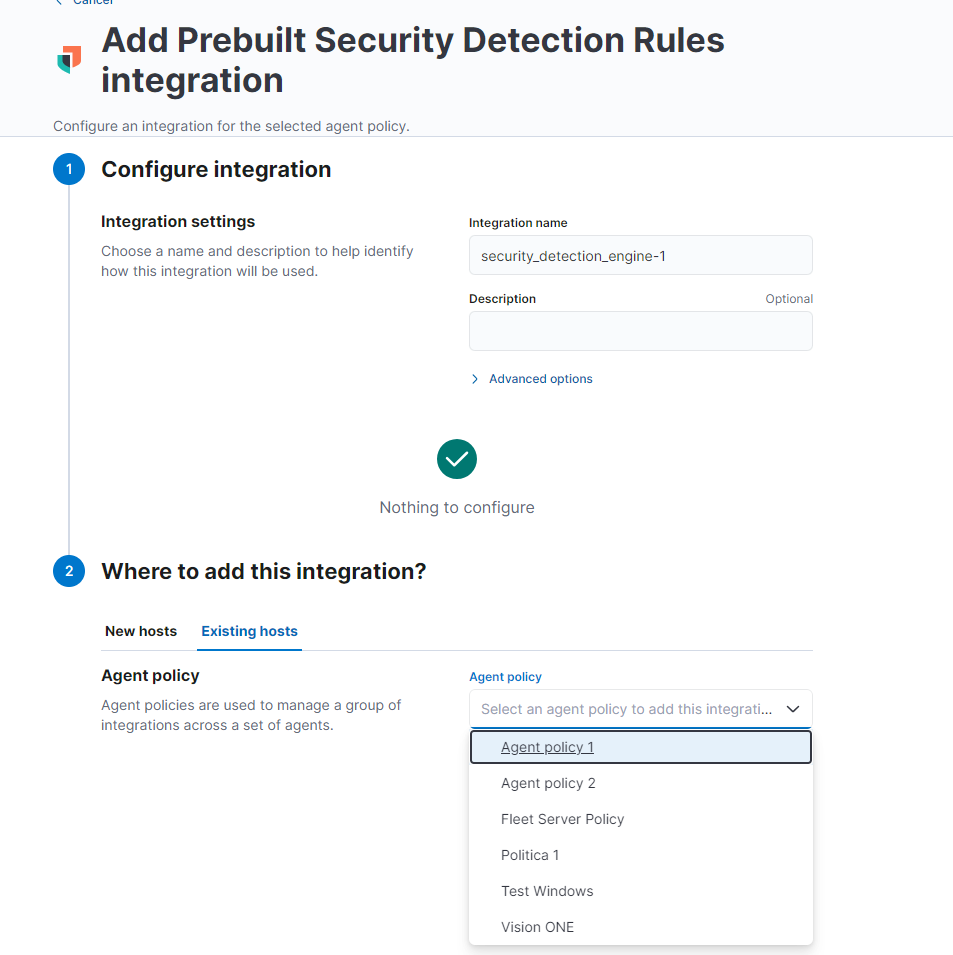Click the green checkmark circle icon
Viewport: 953px width, 955px height.
click(x=457, y=459)
